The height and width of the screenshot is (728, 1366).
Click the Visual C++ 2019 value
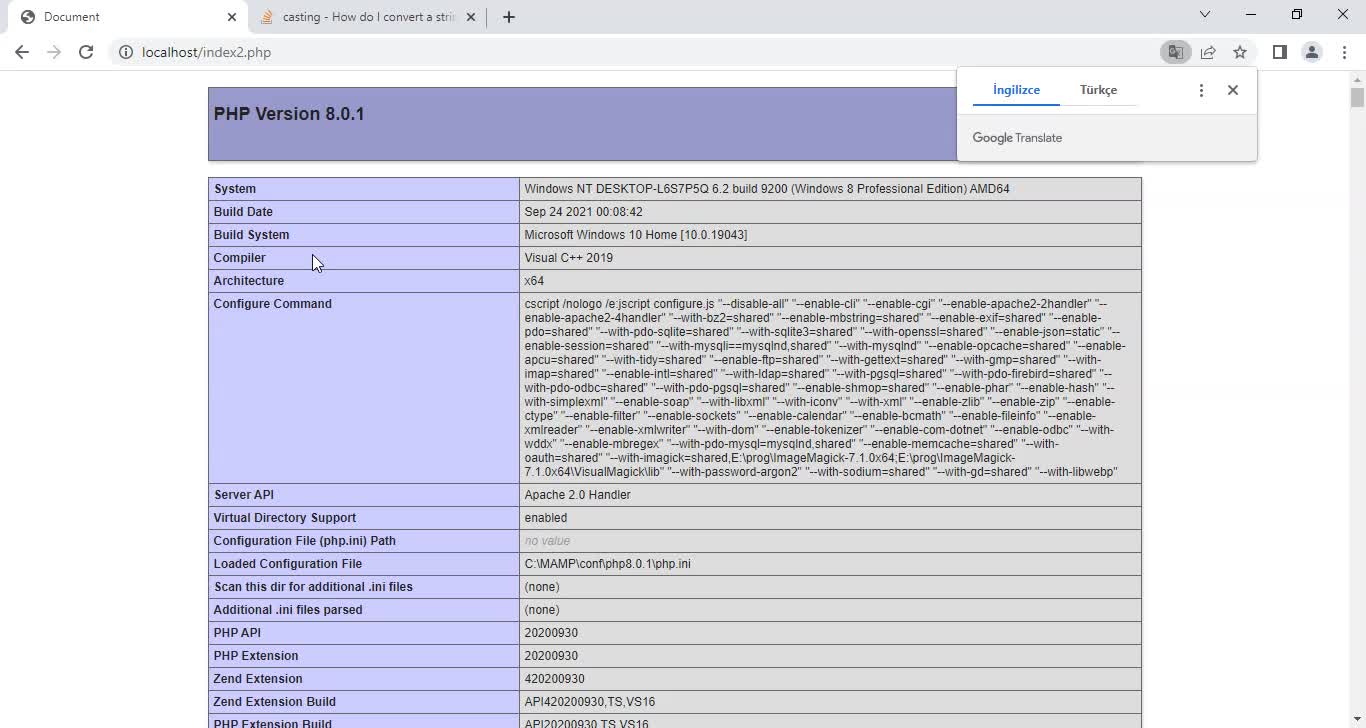pyautogui.click(x=568, y=258)
